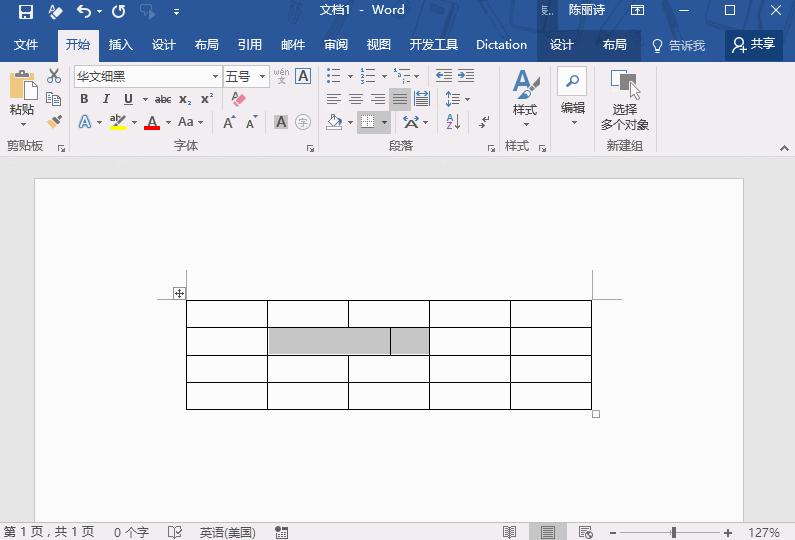
Task: Click the red font color button
Action: pyautogui.click(x=152, y=122)
